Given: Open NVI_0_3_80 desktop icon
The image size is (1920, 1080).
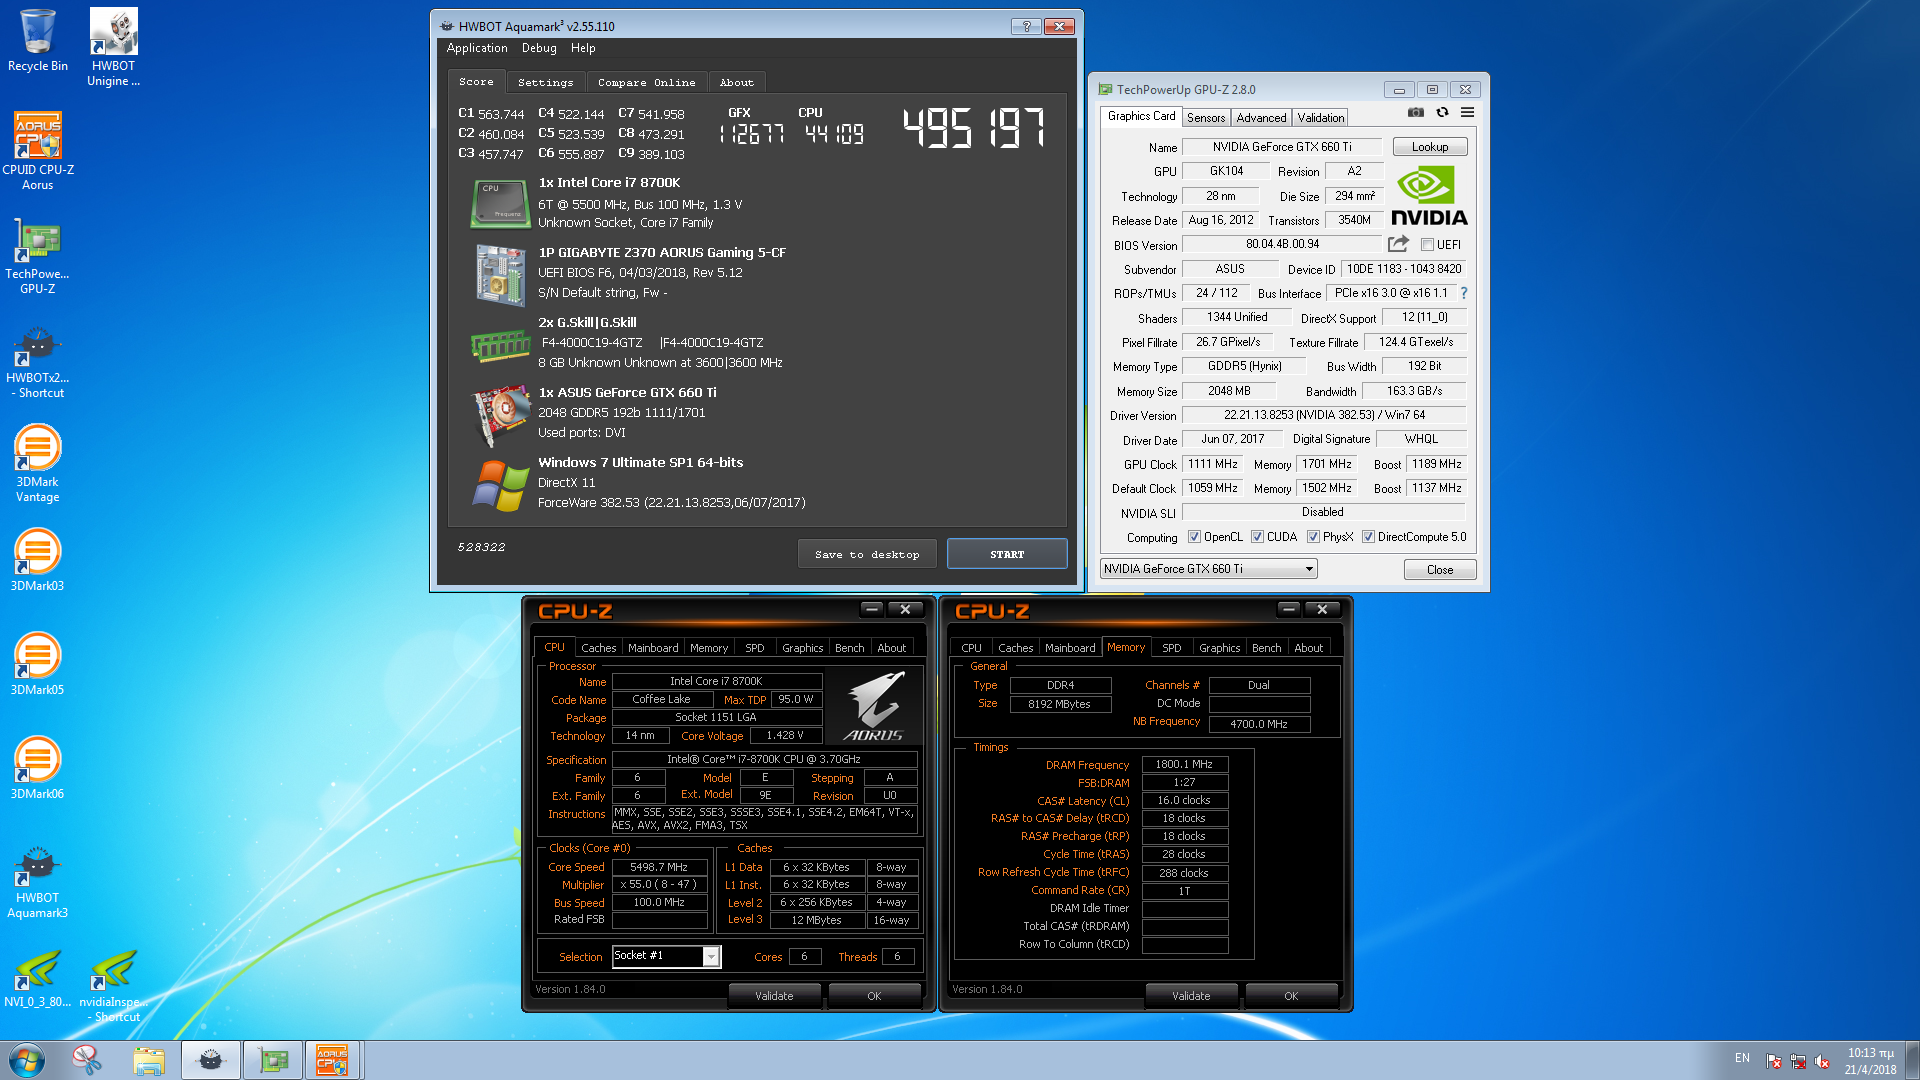Looking at the screenshot, I should (38, 978).
